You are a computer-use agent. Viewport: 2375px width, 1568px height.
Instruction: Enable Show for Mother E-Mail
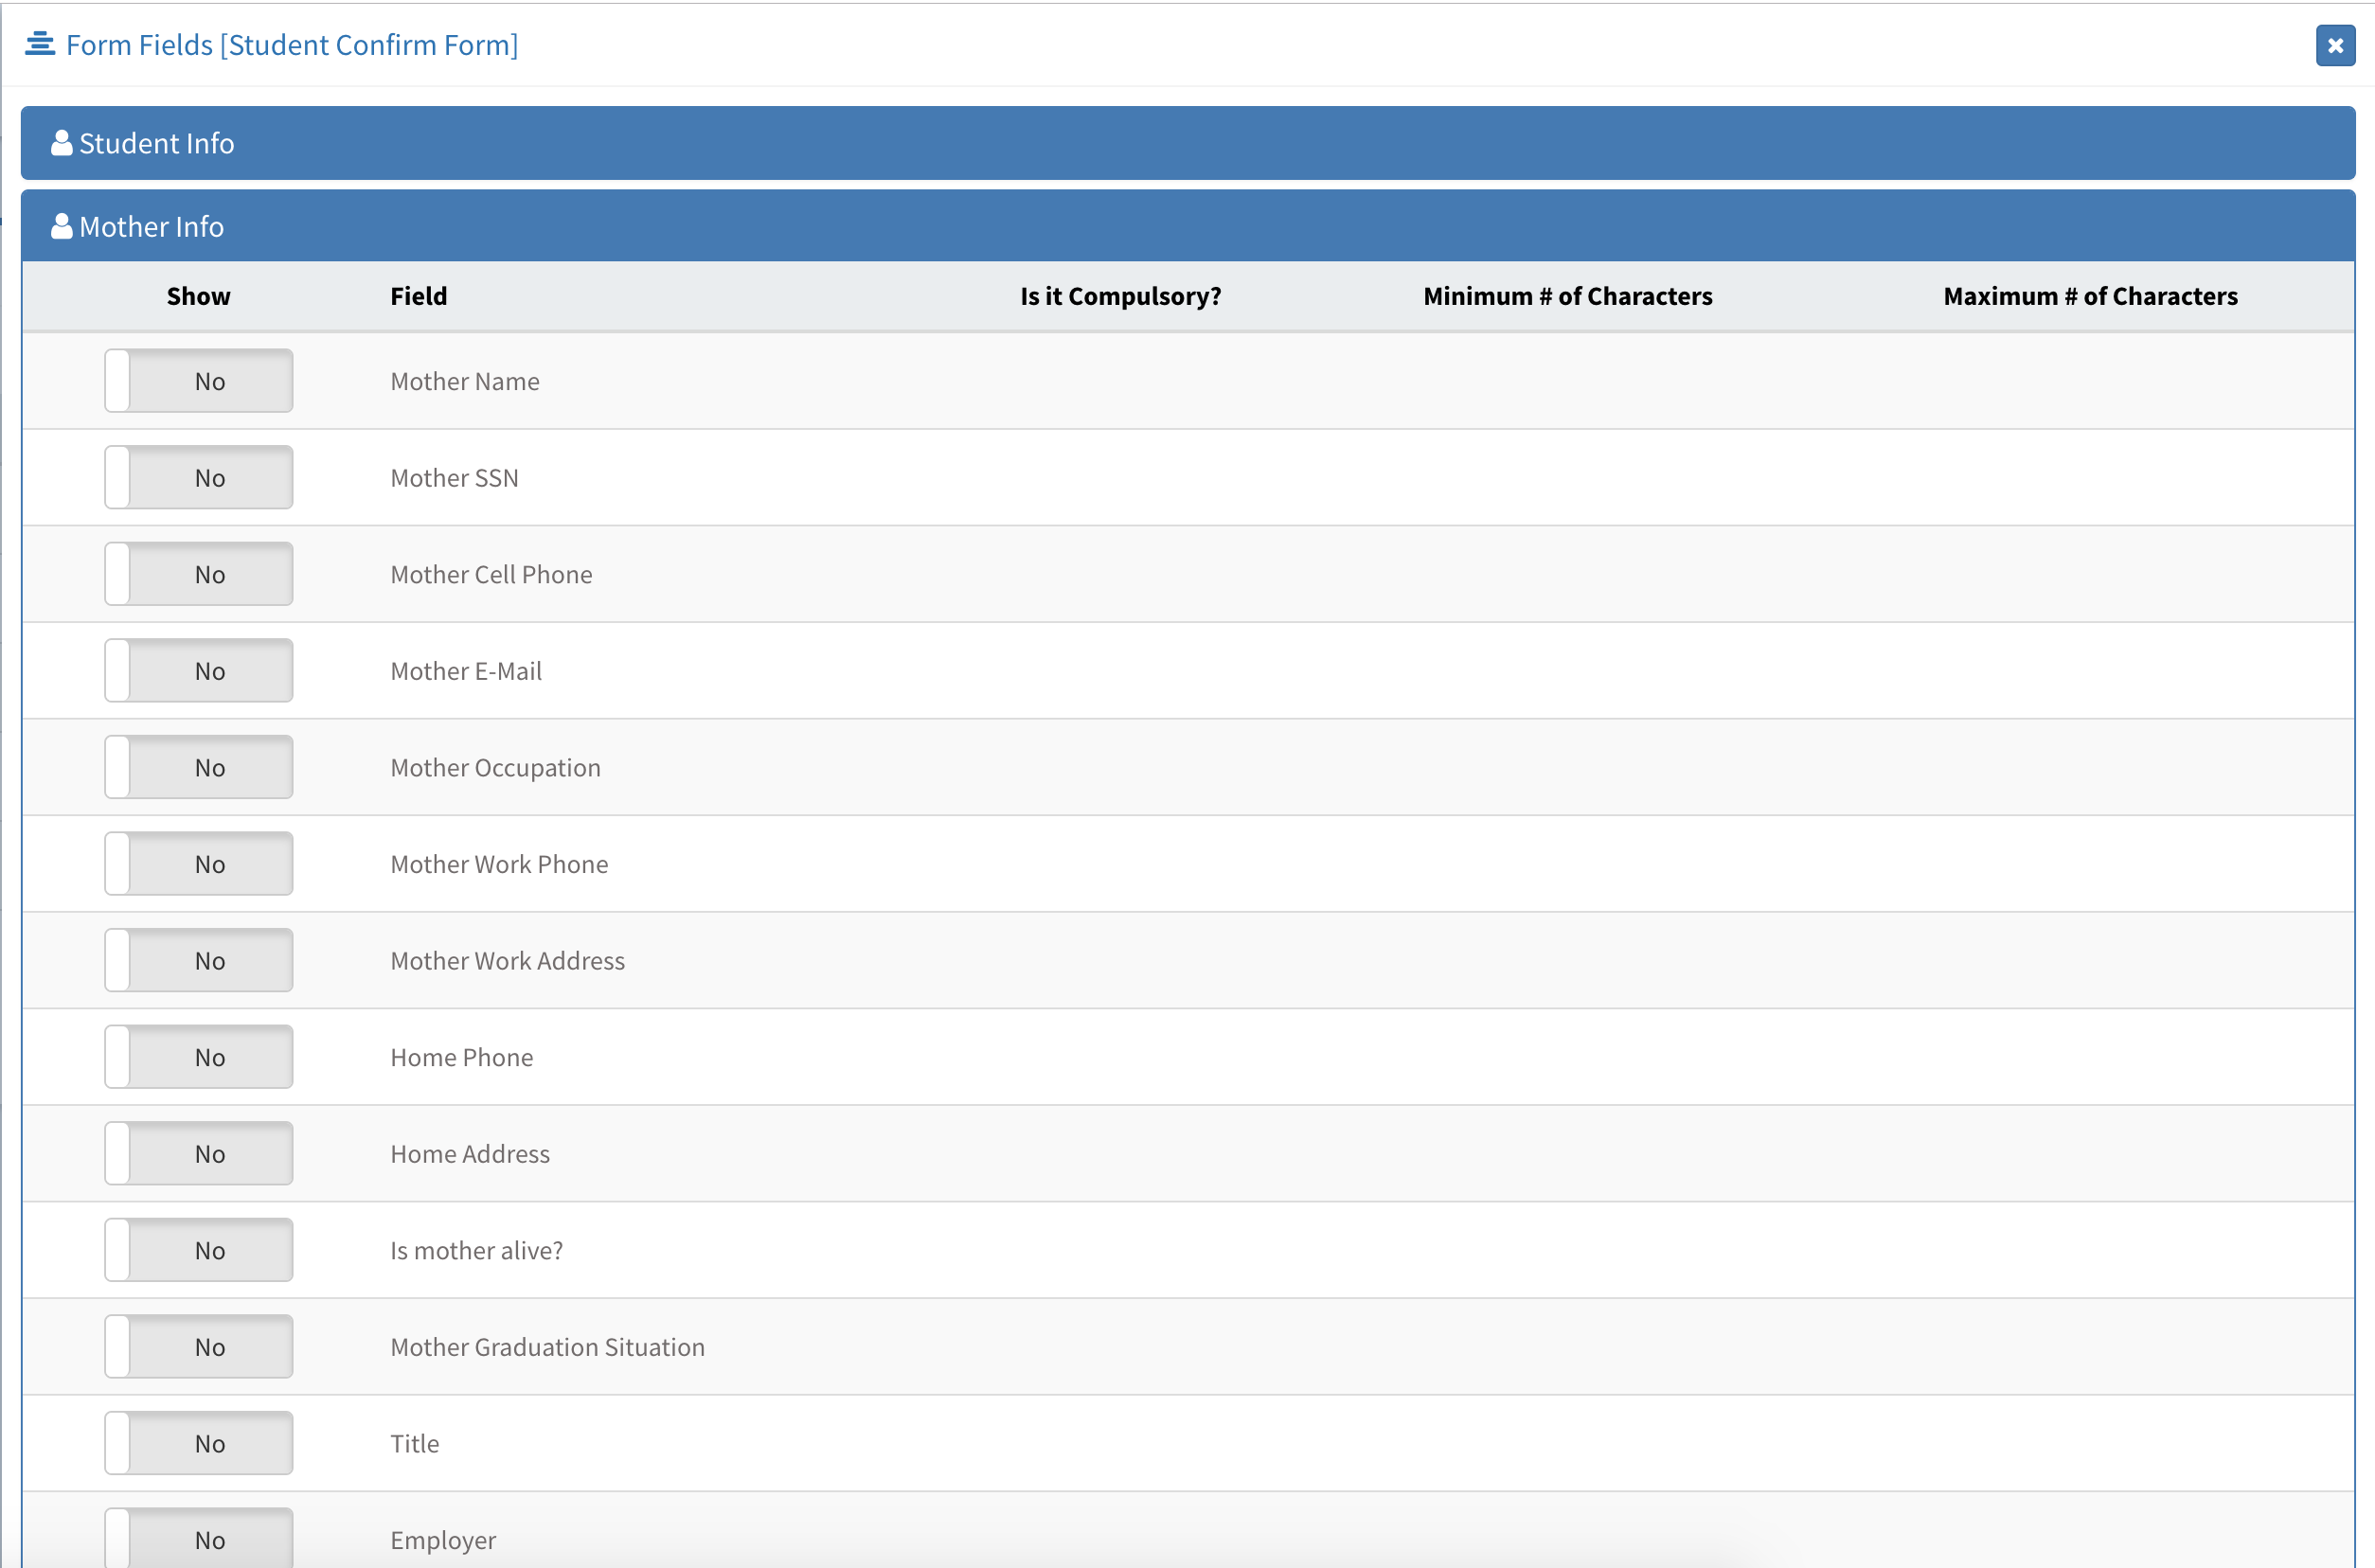coord(199,671)
